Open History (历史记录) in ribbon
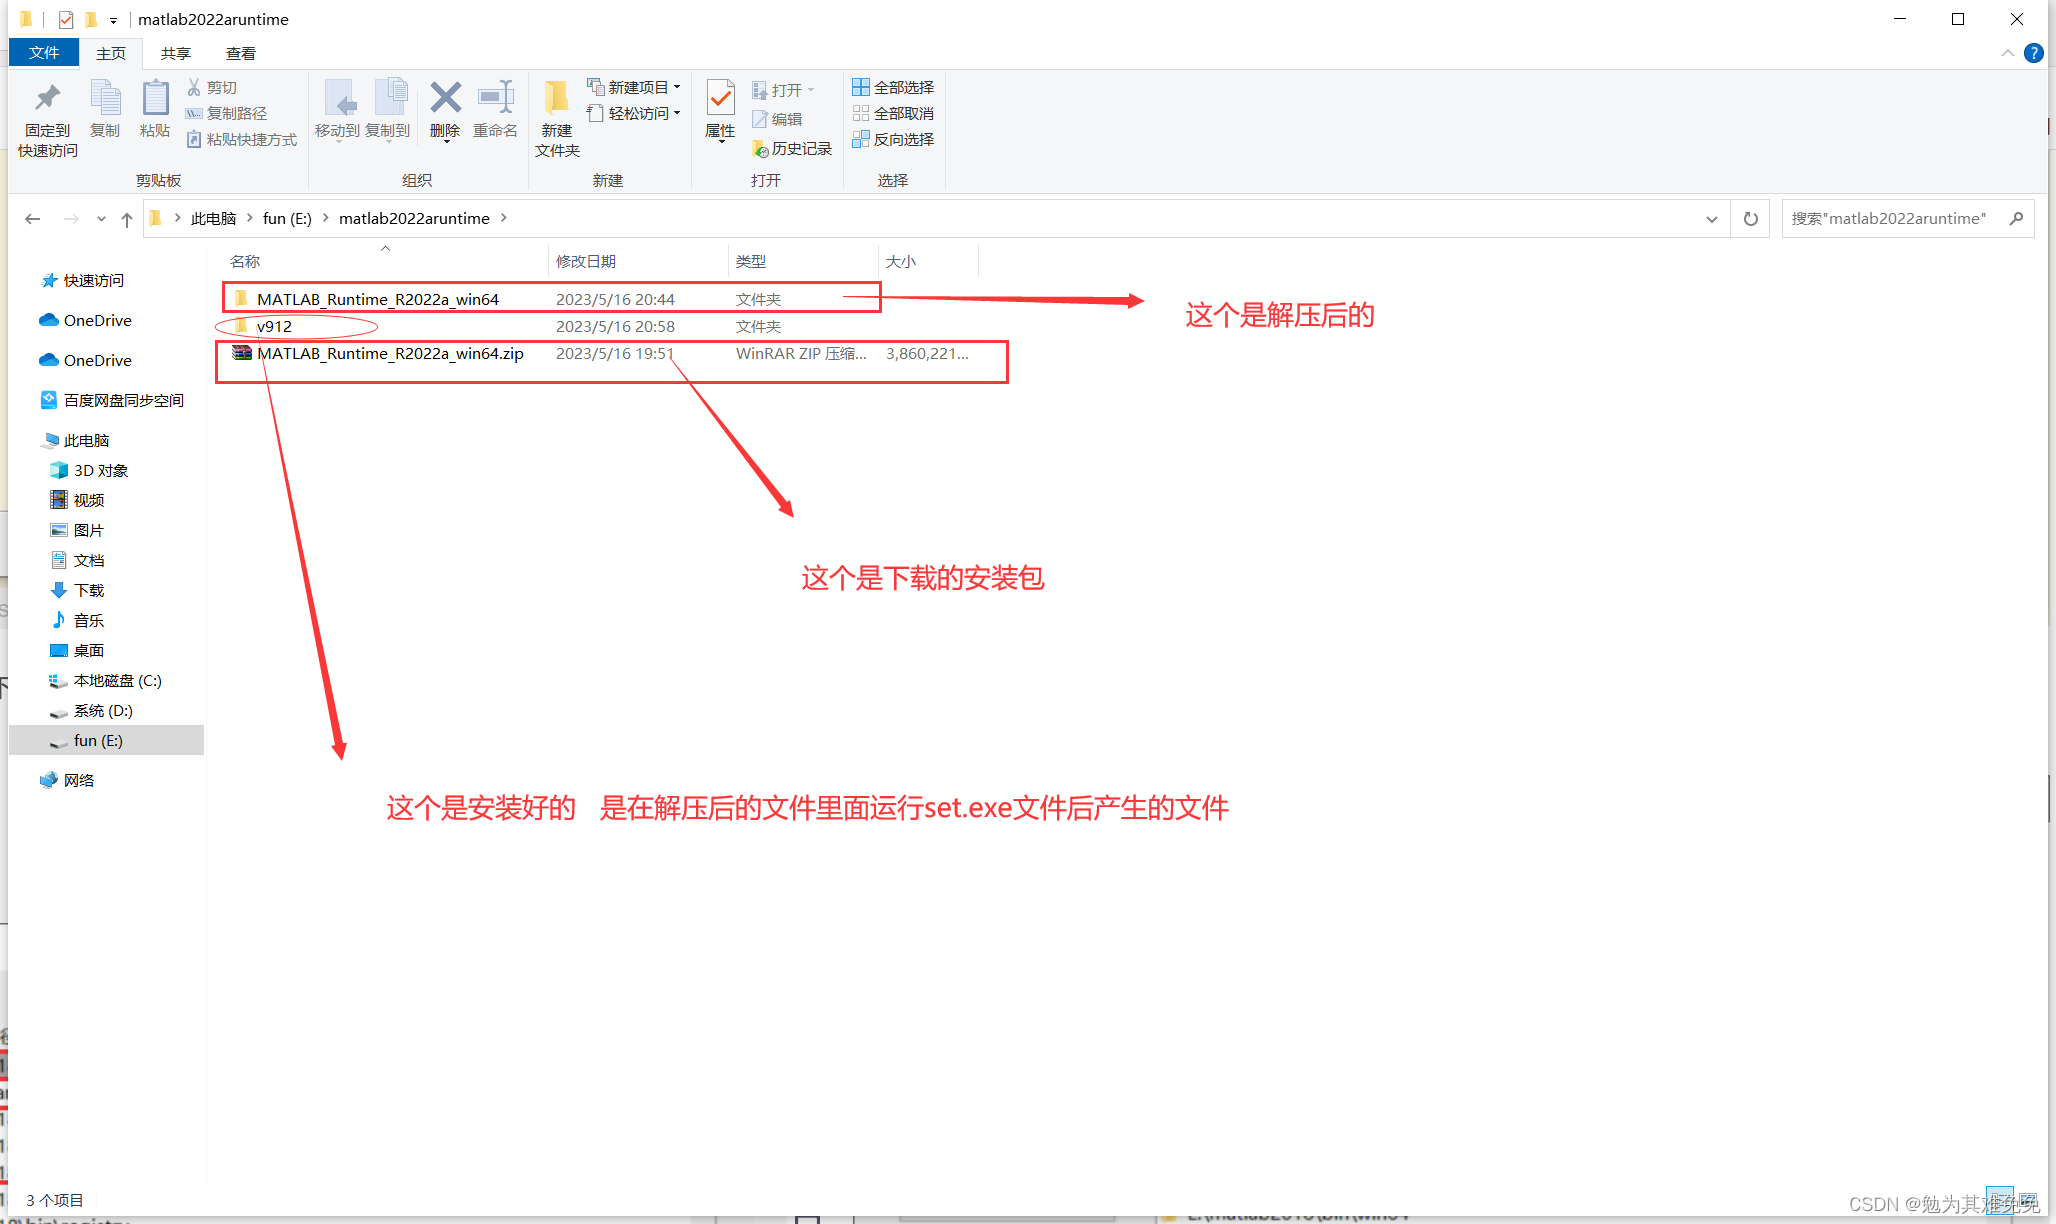 tap(792, 148)
